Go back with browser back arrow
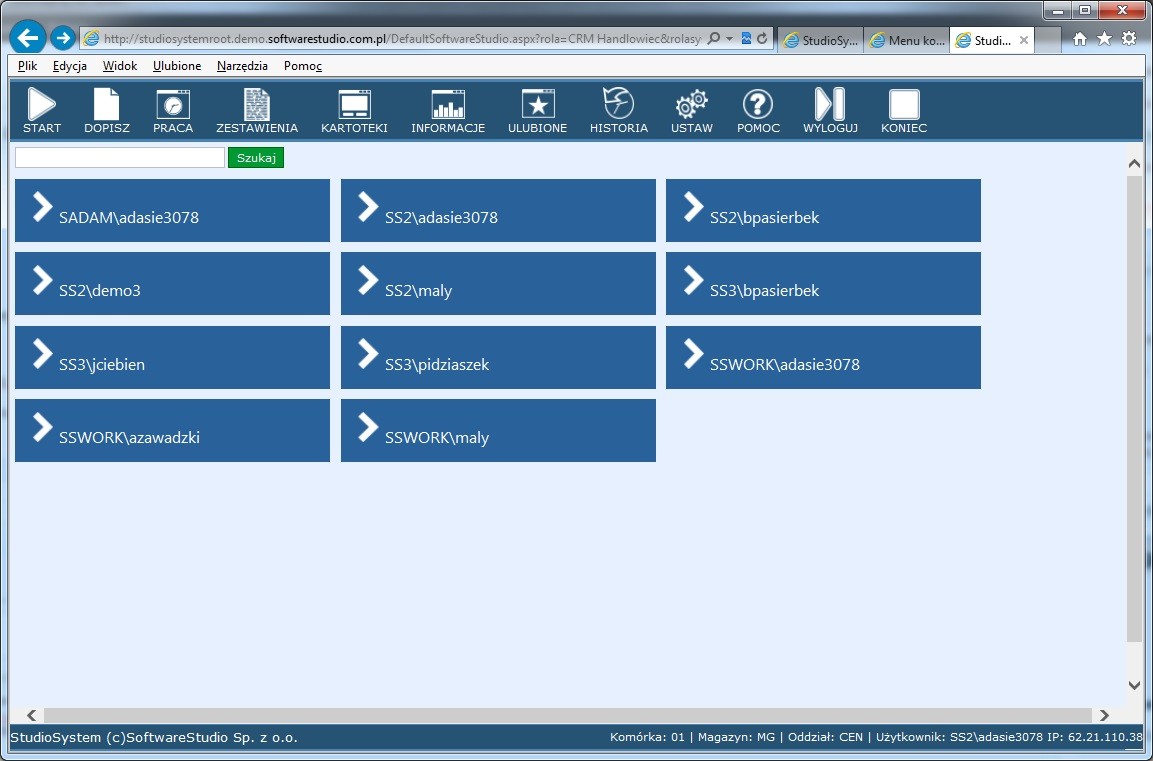The image size is (1153, 761). (28, 37)
